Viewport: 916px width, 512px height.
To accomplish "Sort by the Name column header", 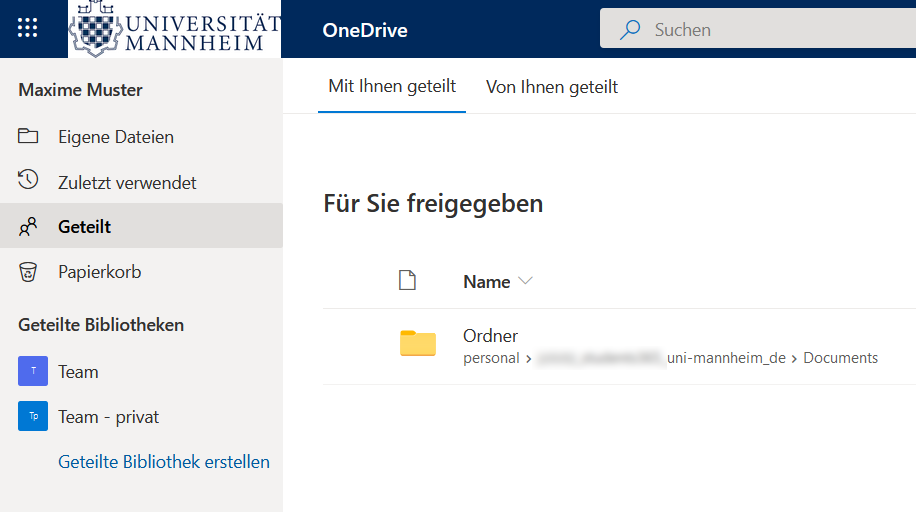I will 487,282.
